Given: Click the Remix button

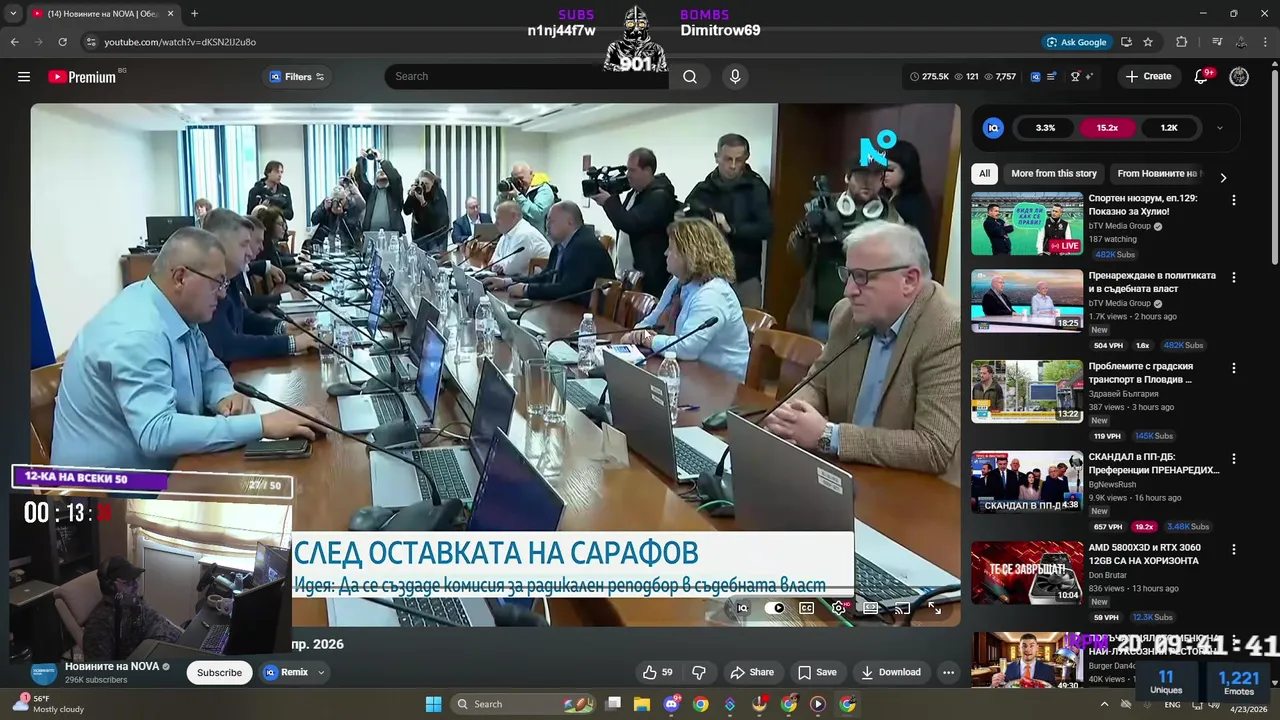Looking at the screenshot, I should 286,672.
